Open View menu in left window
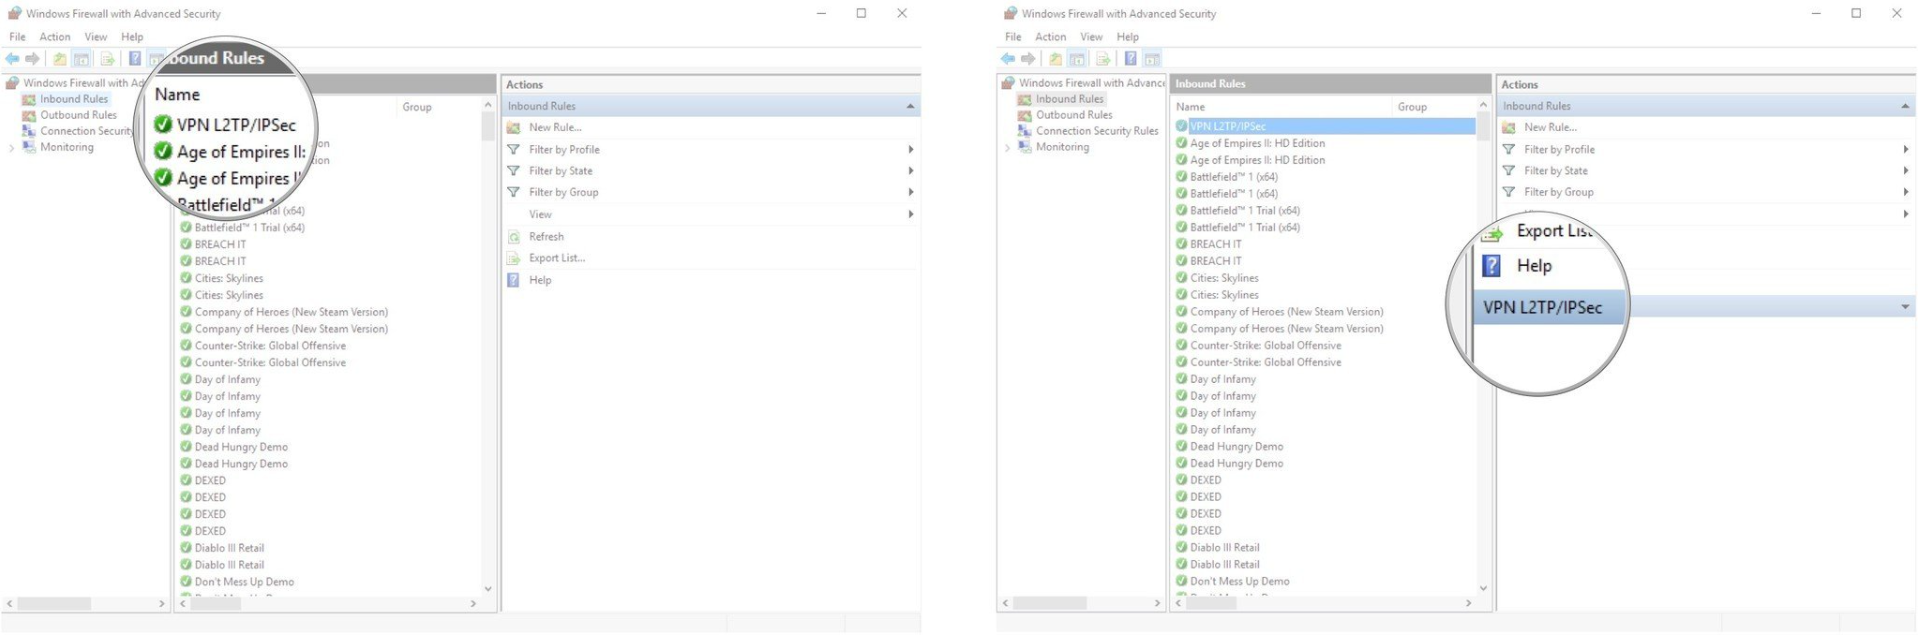Image resolution: width=1918 pixels, height=635 pixels. click(96, 37)
